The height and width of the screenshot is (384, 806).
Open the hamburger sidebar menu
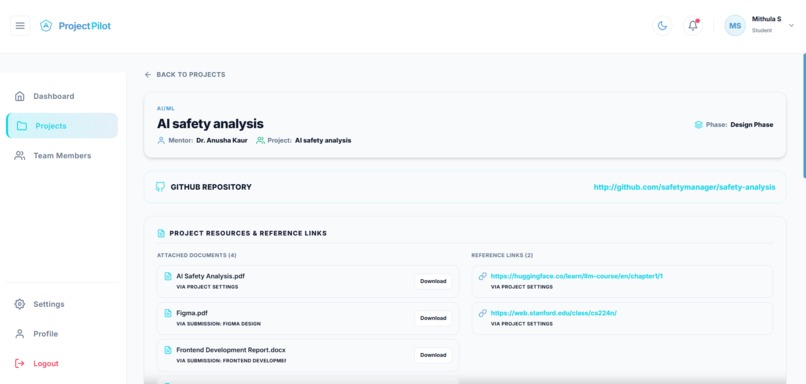point(20,26)
